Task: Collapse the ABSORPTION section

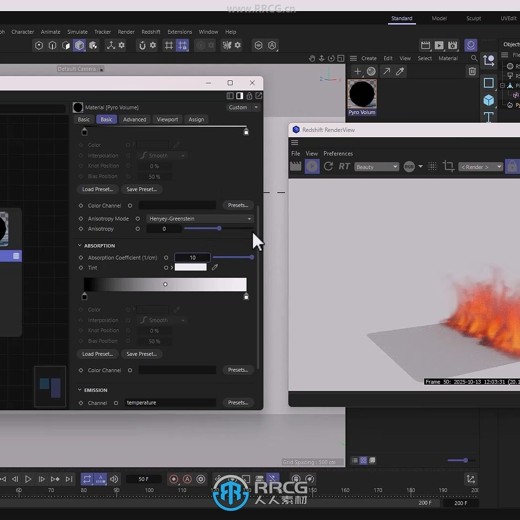Action: [x=80, y=245]
